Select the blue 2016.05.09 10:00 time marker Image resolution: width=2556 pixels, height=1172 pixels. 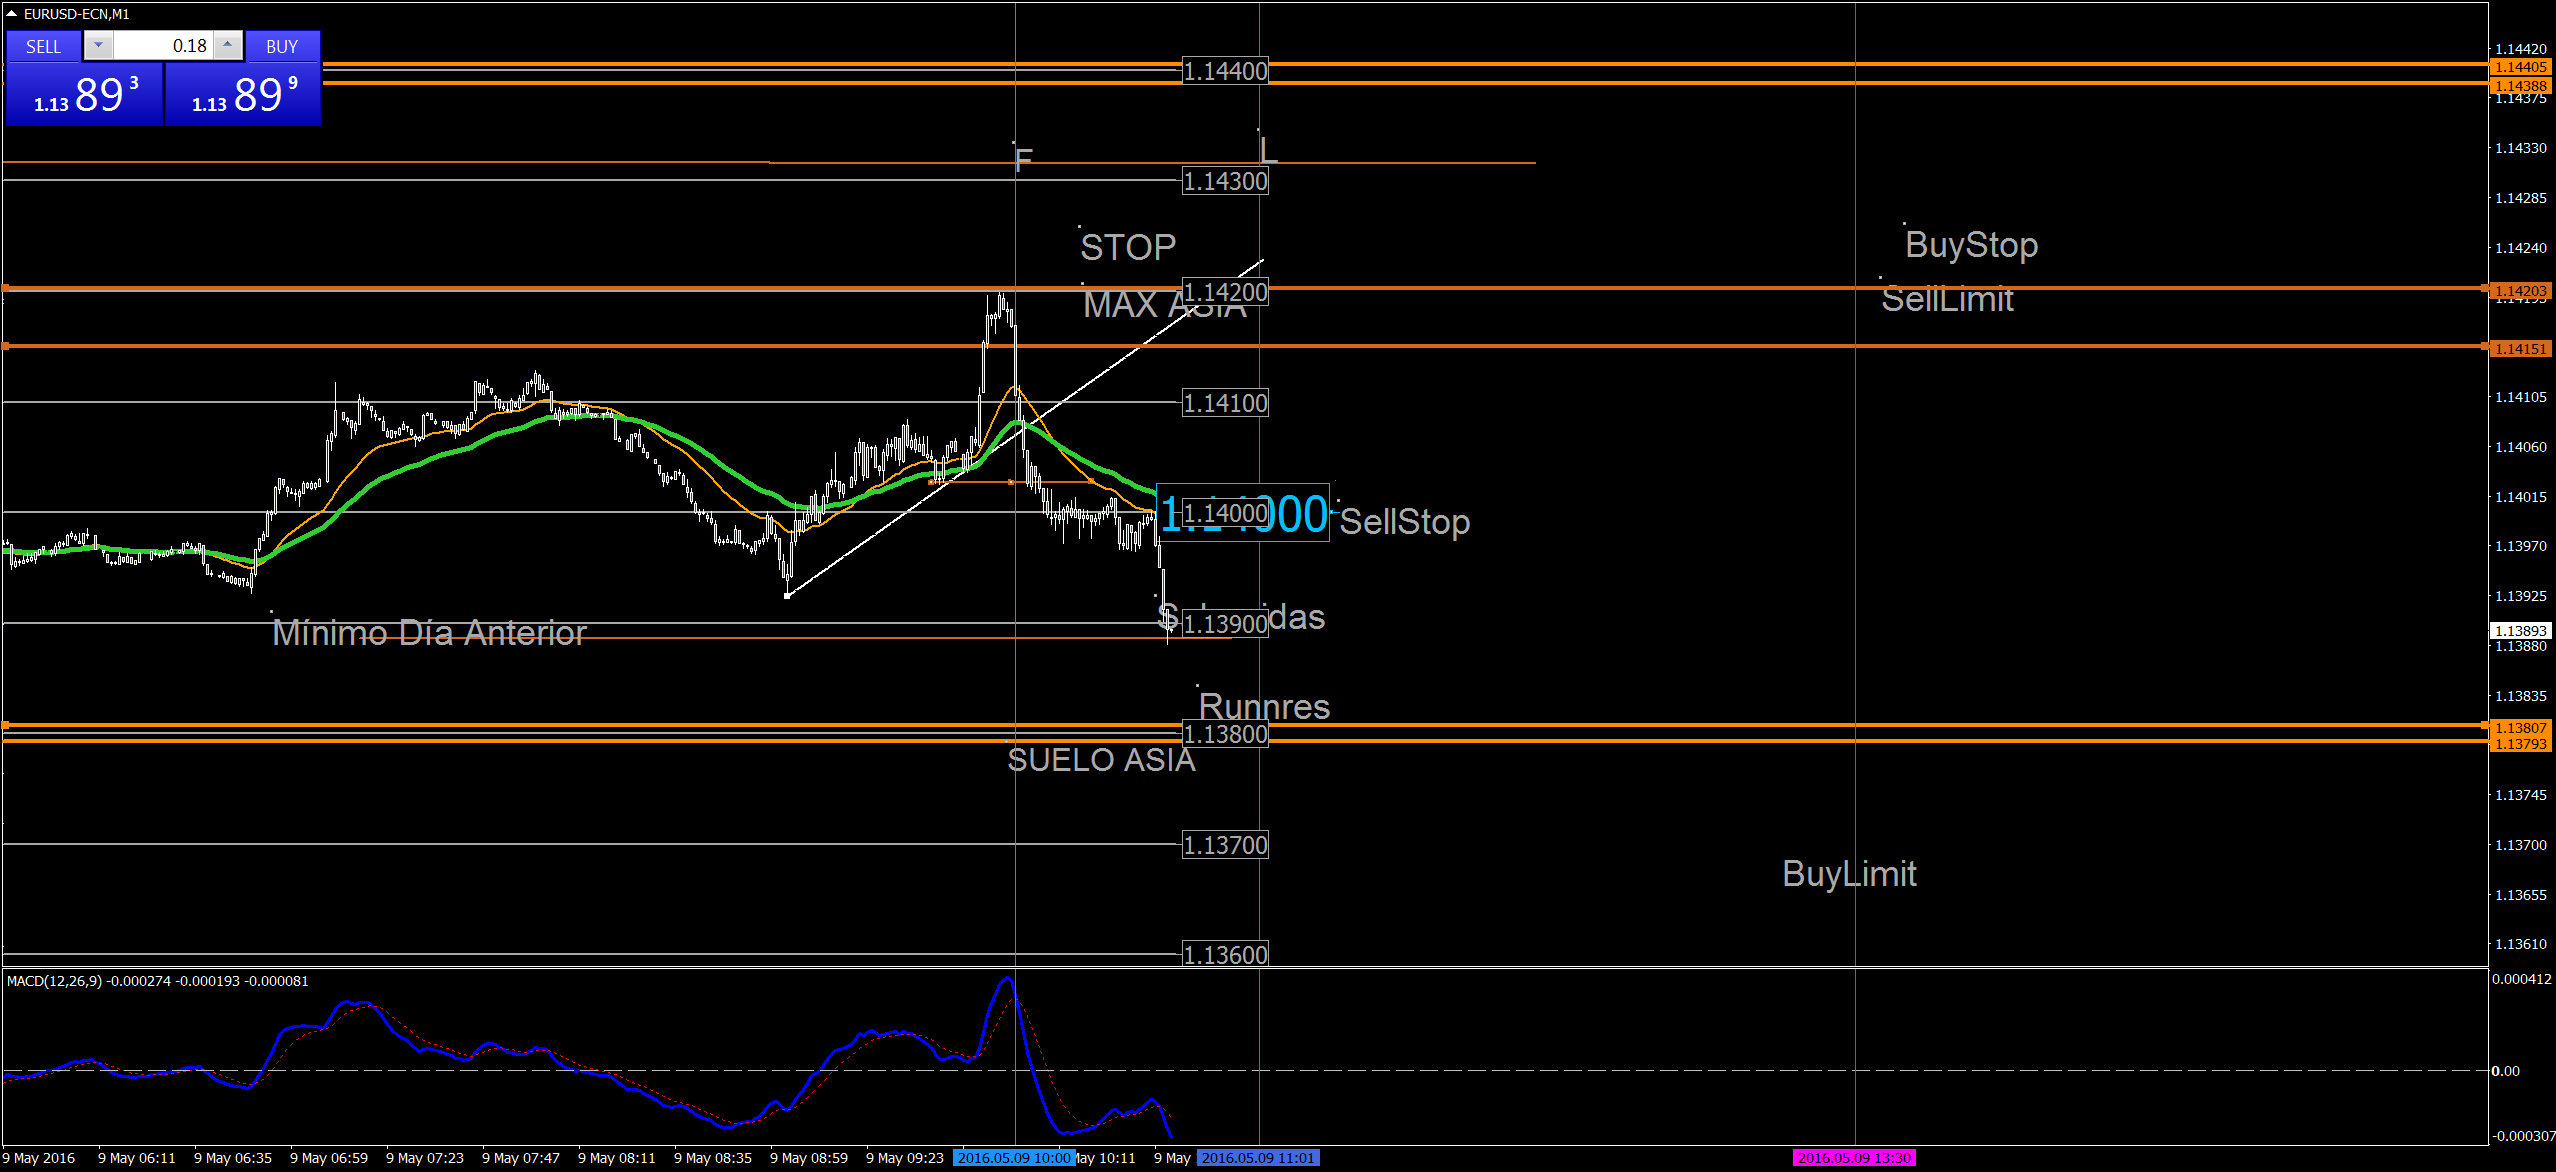point(1013,1158)
